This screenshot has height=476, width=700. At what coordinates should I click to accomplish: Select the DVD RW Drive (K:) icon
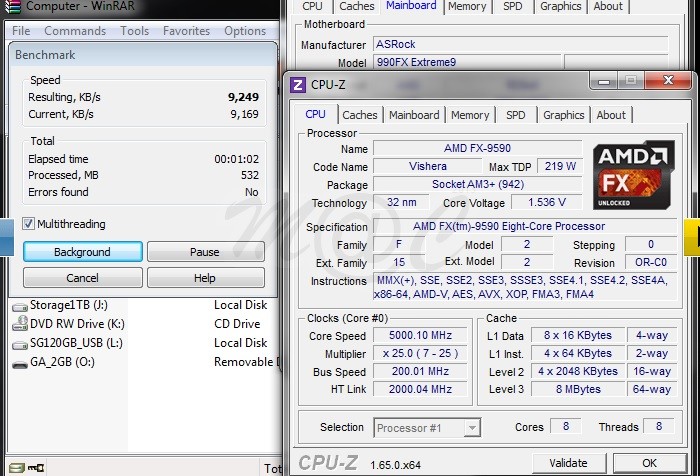(x=19, y=325)
